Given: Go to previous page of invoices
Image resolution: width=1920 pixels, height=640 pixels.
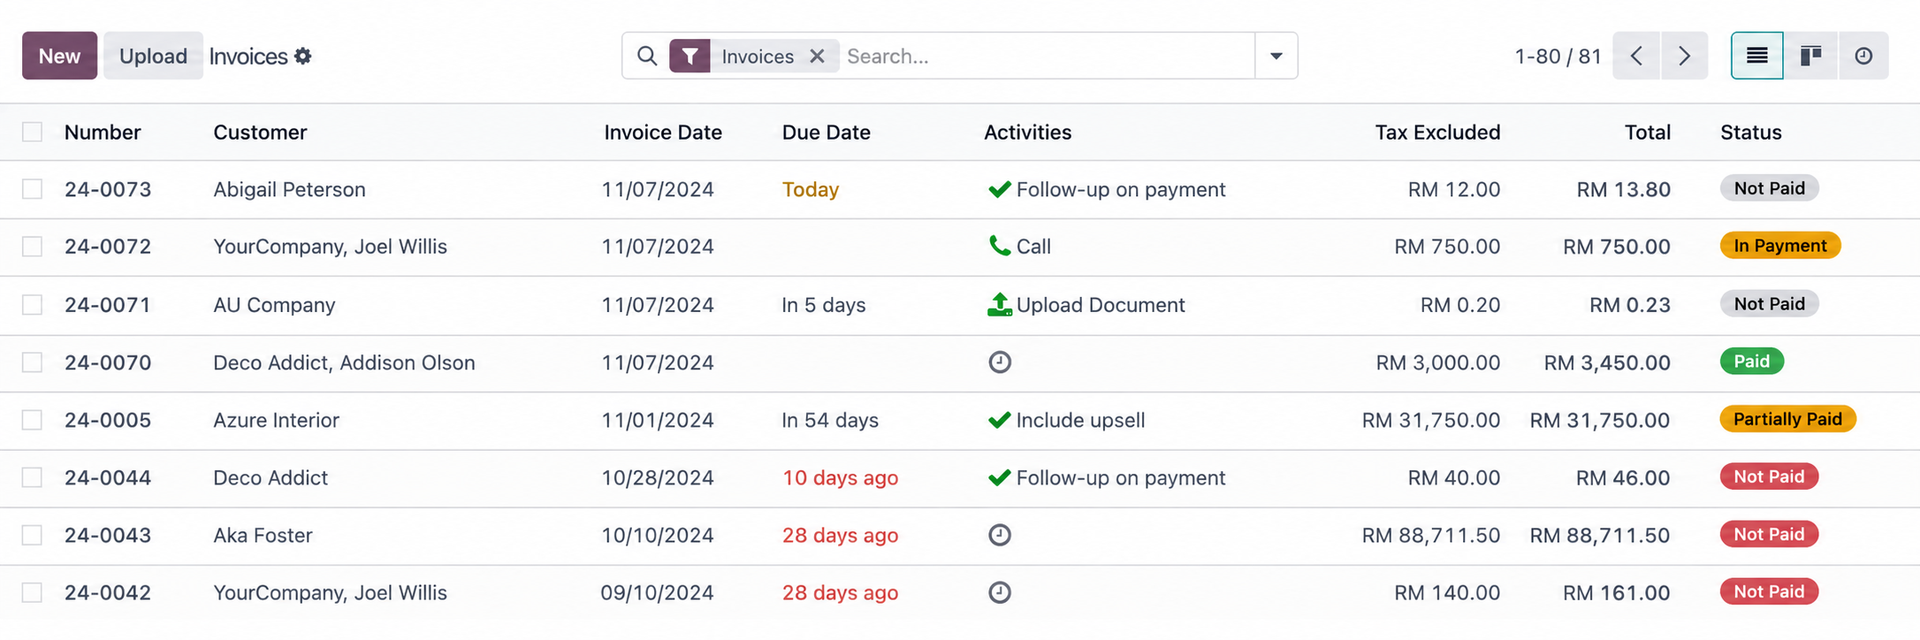Looking at the screenshot, I should pos(1636,56).
